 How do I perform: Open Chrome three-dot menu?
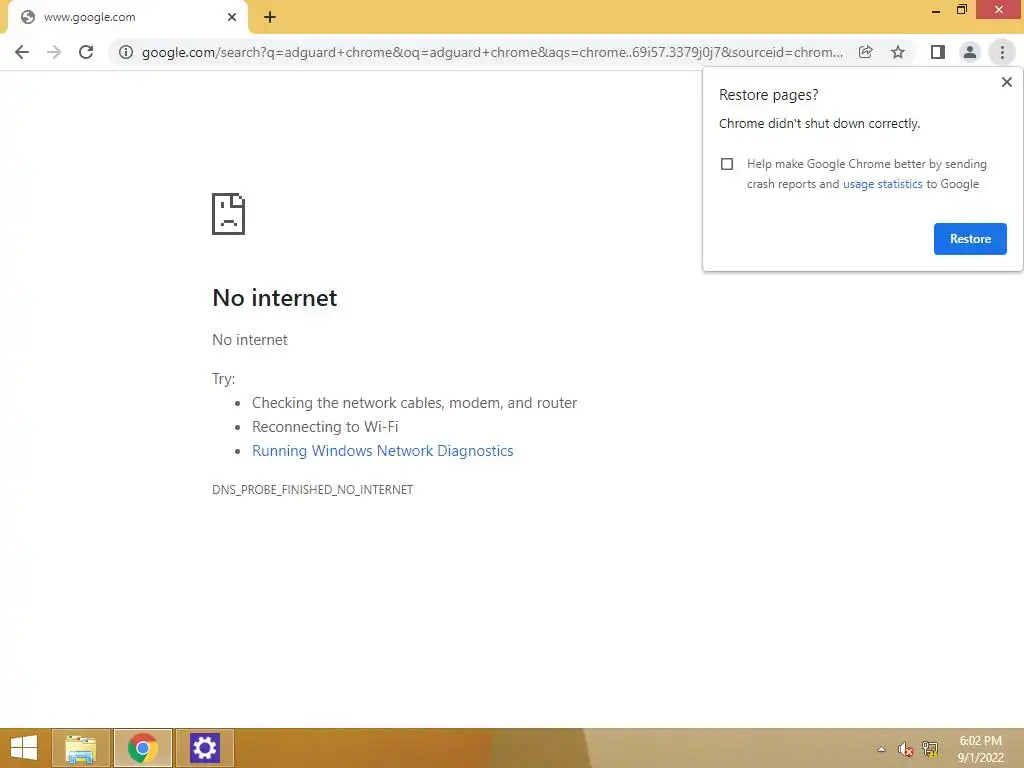[x=1002, y=52]
